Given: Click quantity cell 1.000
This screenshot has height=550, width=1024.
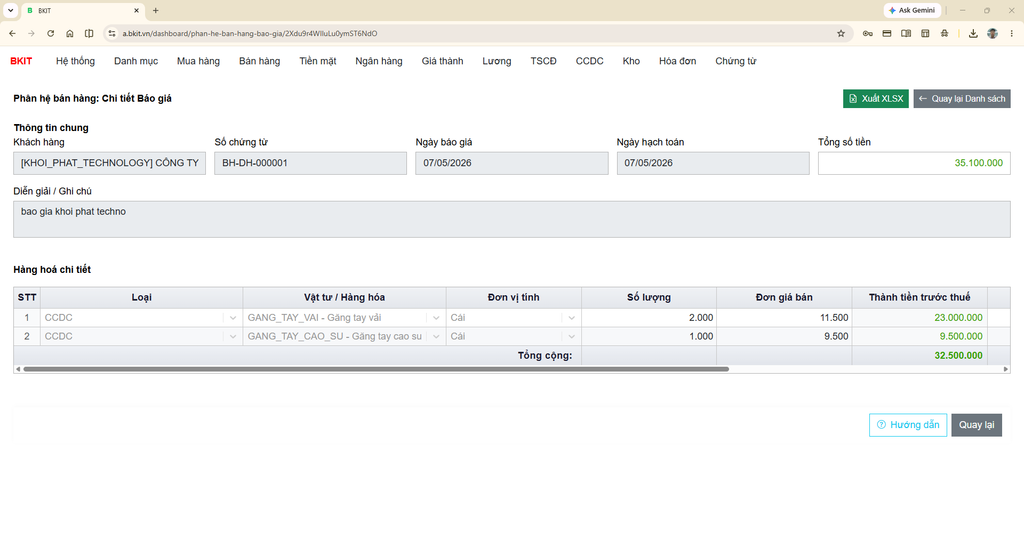Looking at the screenshot, I should click(x=649, y=336).
